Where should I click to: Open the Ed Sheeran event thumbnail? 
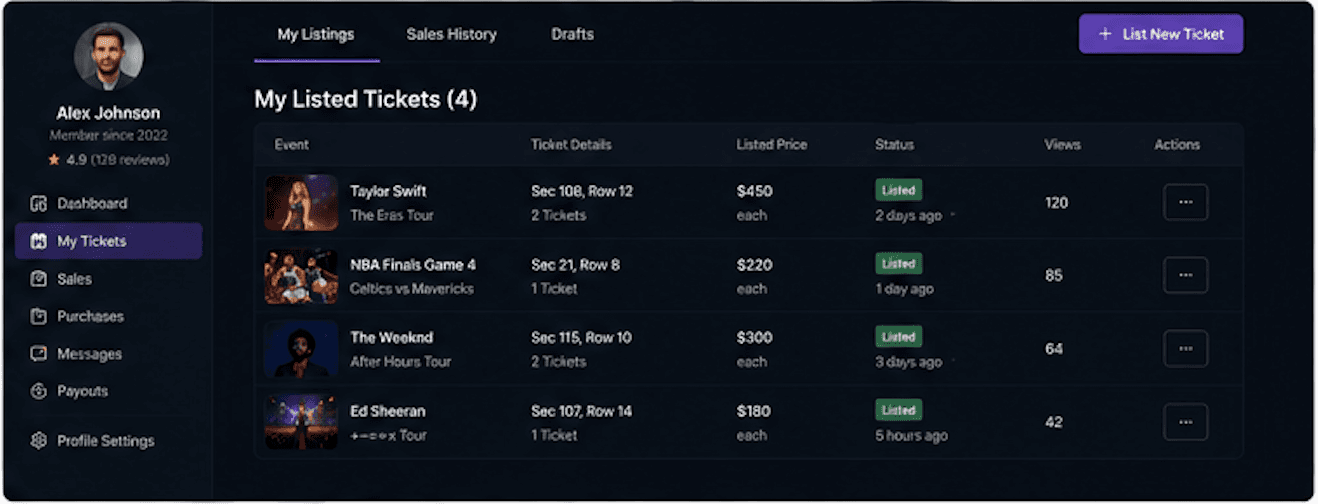pyautogui.click(x=301, y=422)
